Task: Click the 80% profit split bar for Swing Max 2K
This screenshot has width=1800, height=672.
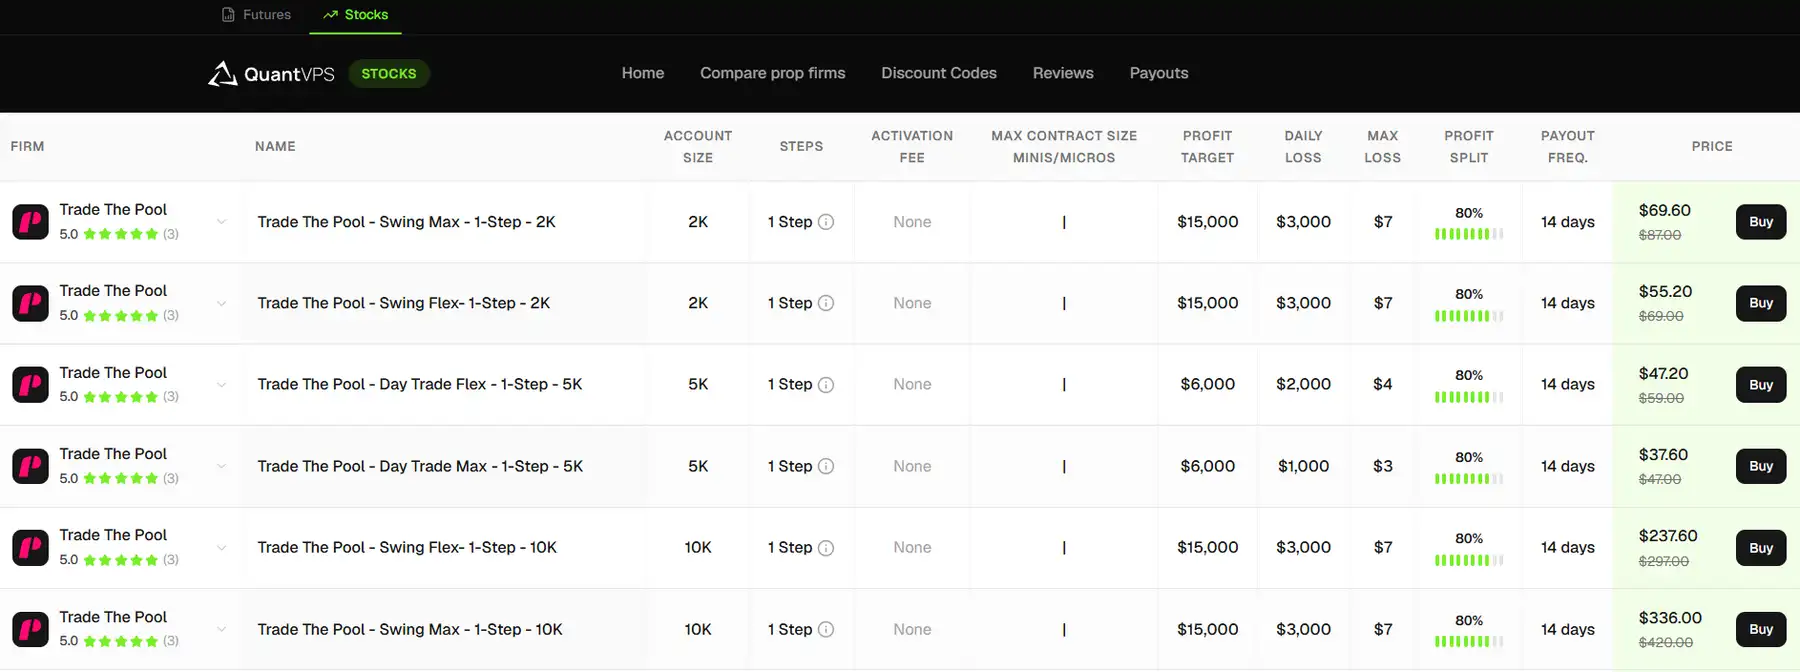Action: [1469, 234]
